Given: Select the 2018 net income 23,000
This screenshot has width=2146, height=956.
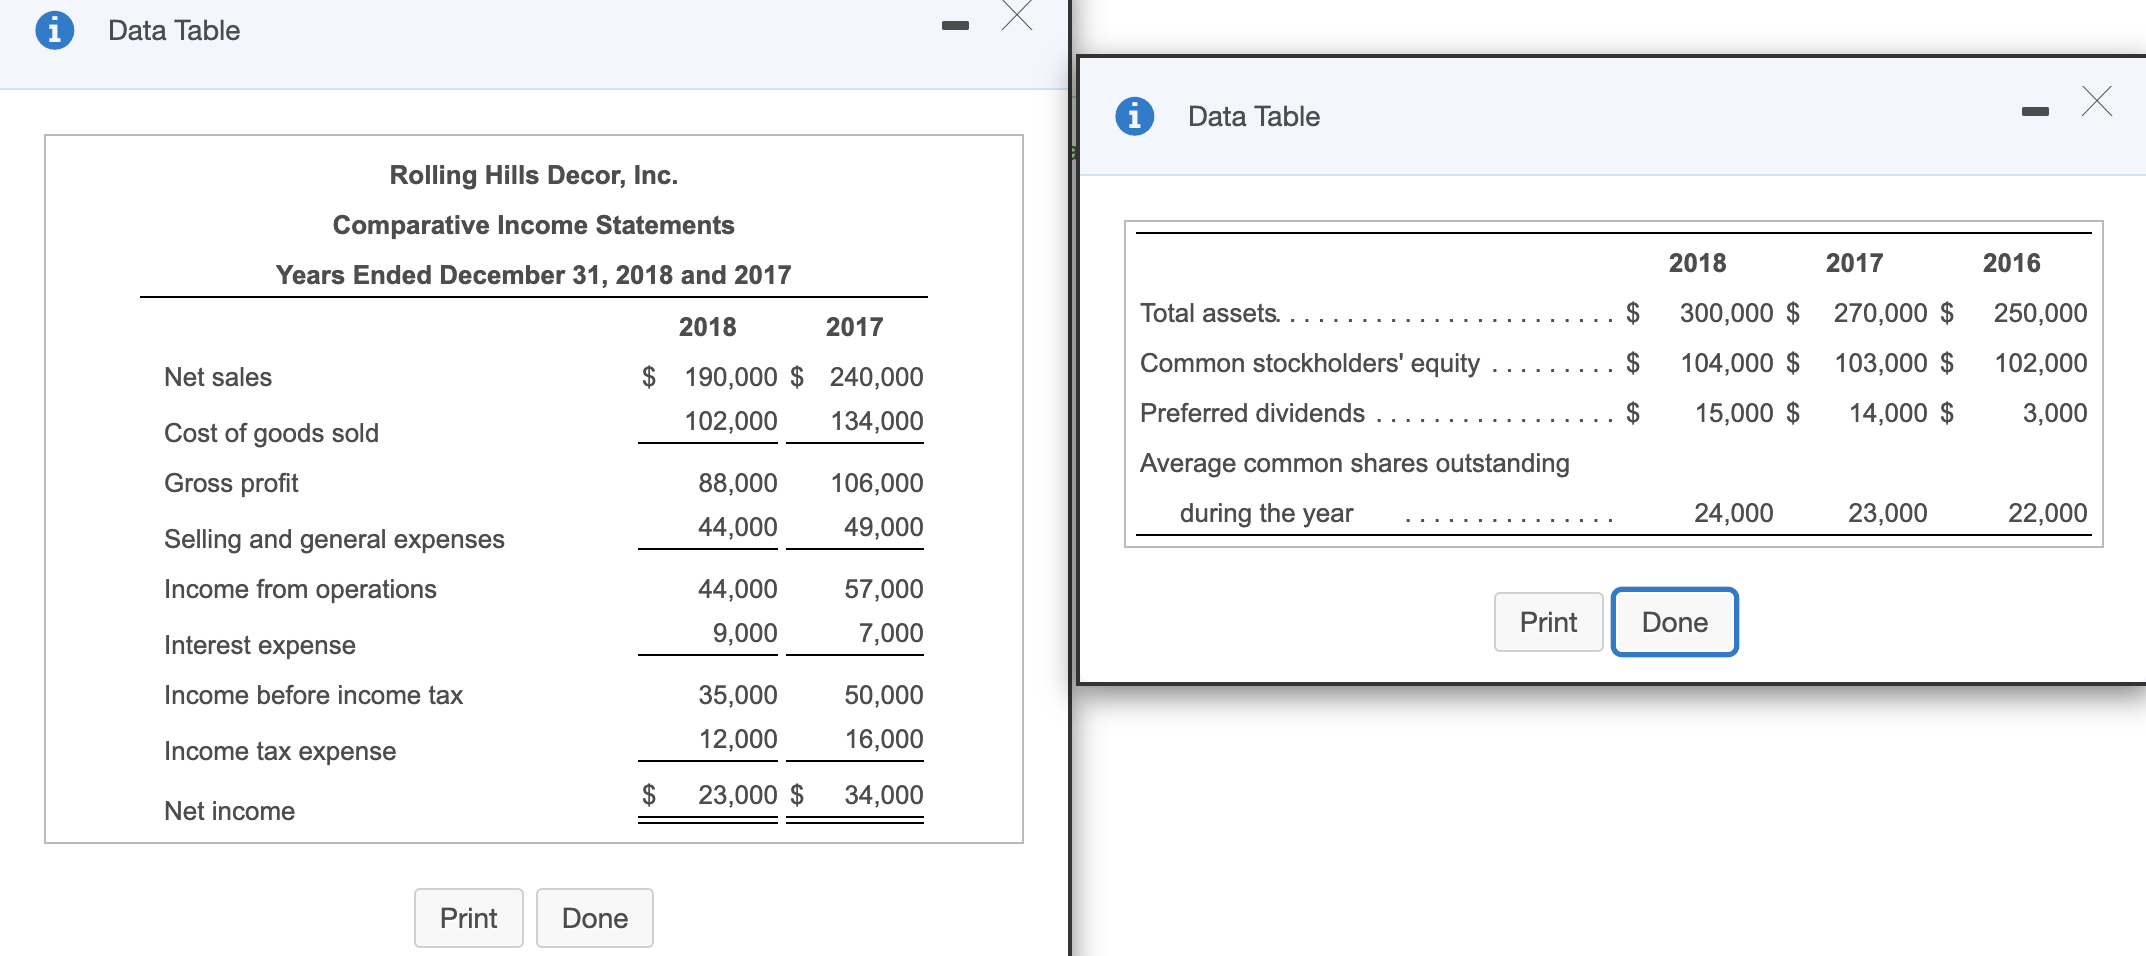Looking at the screenshot, I should click(x=737, y=795).
